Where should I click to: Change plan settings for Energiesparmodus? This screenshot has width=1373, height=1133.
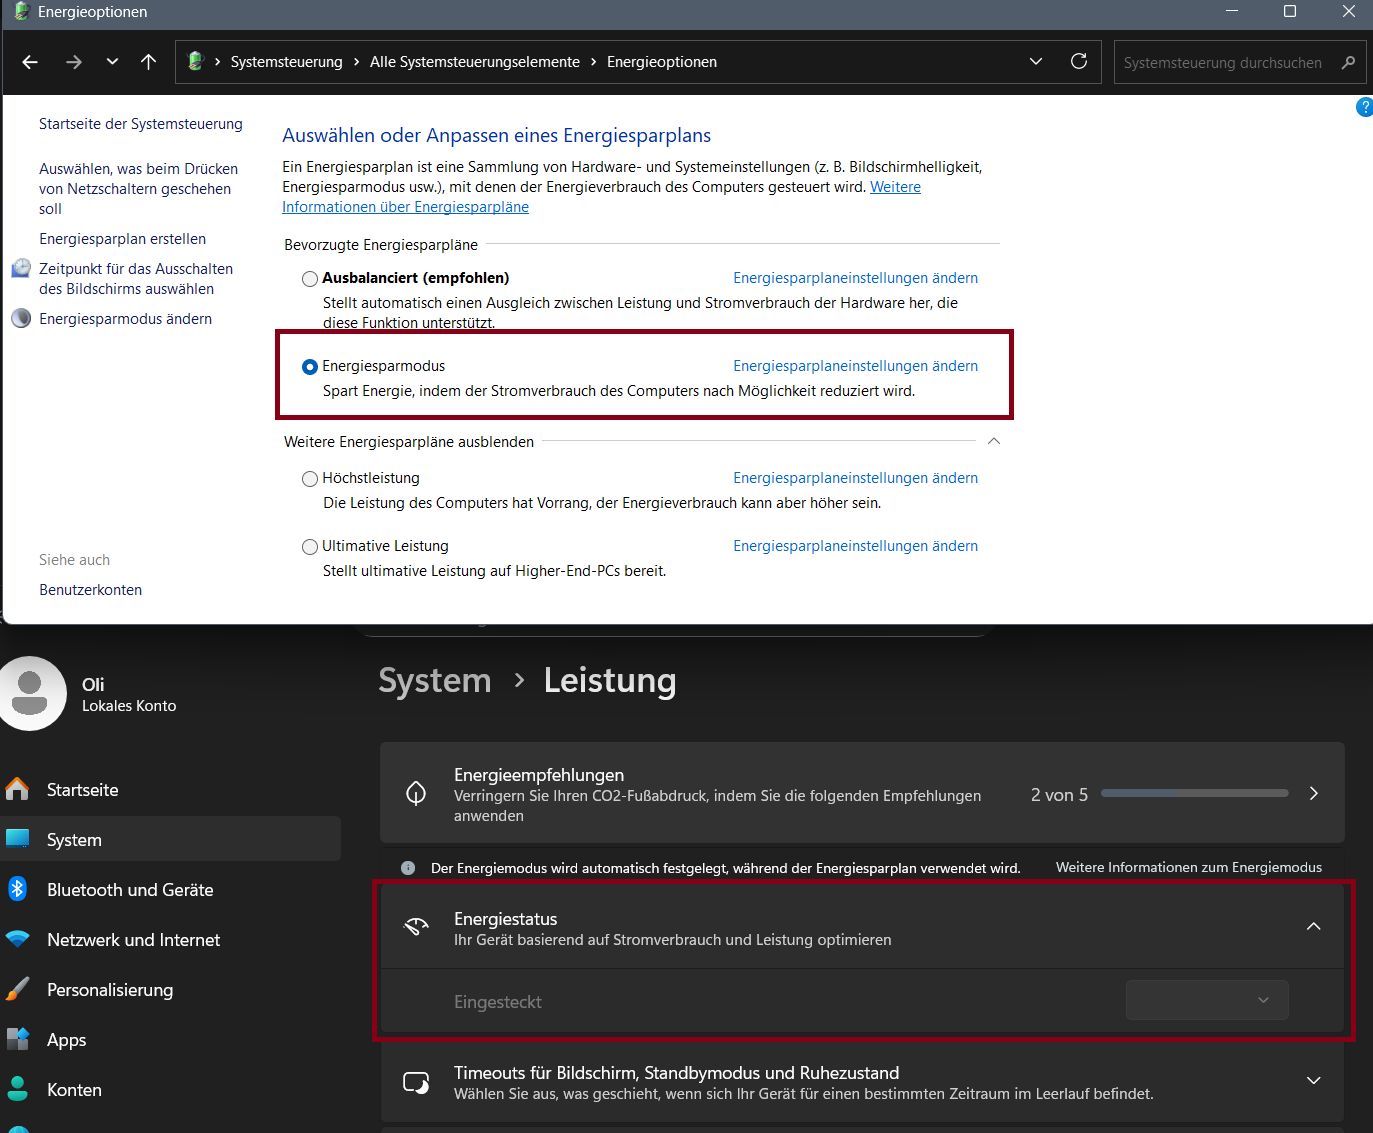[855, 366]
